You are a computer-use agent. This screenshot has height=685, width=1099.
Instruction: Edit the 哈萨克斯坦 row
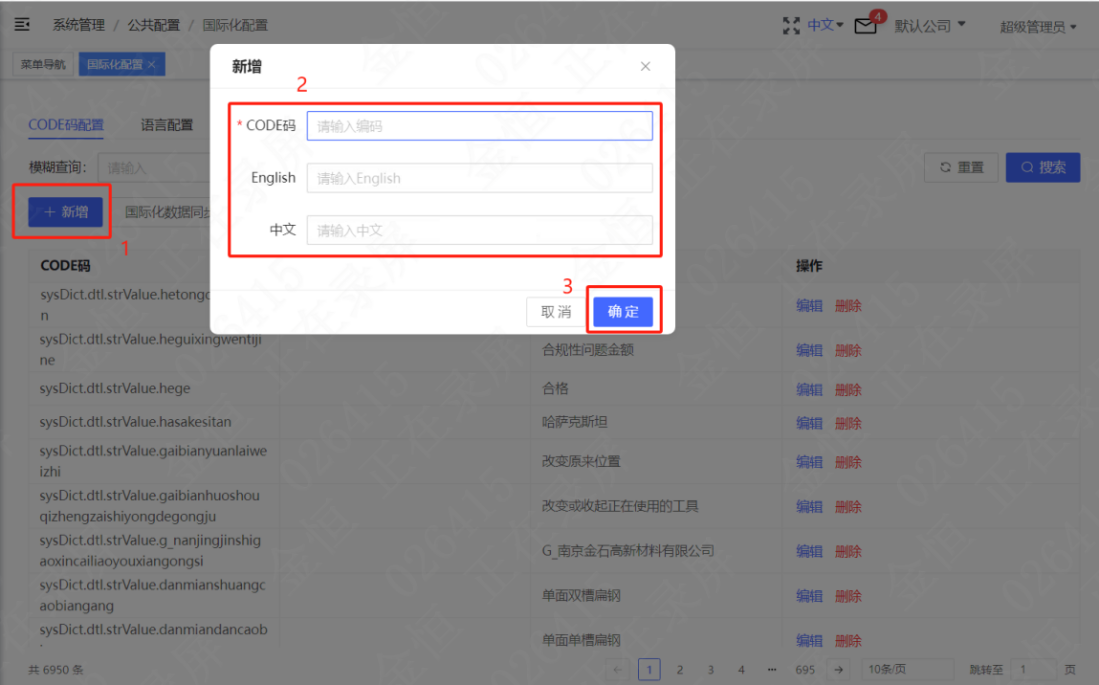(809, 423)
